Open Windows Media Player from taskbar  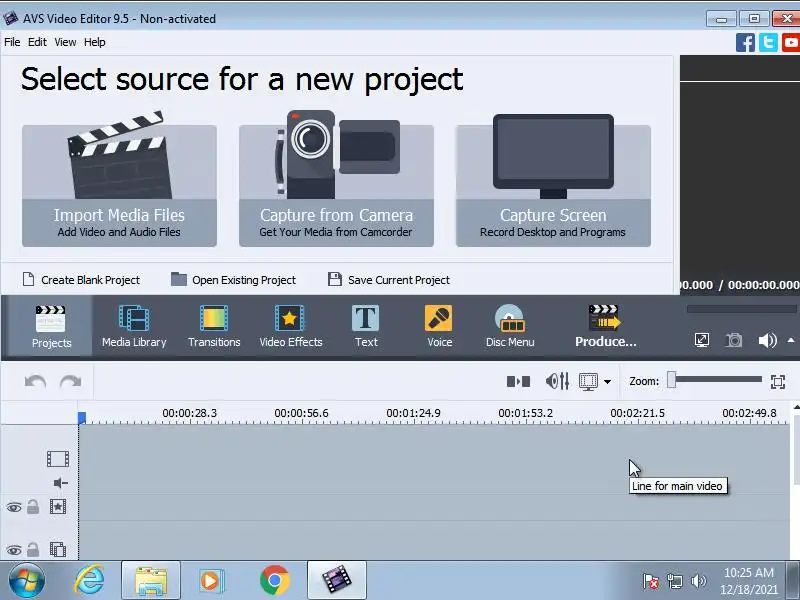(211, 581)
